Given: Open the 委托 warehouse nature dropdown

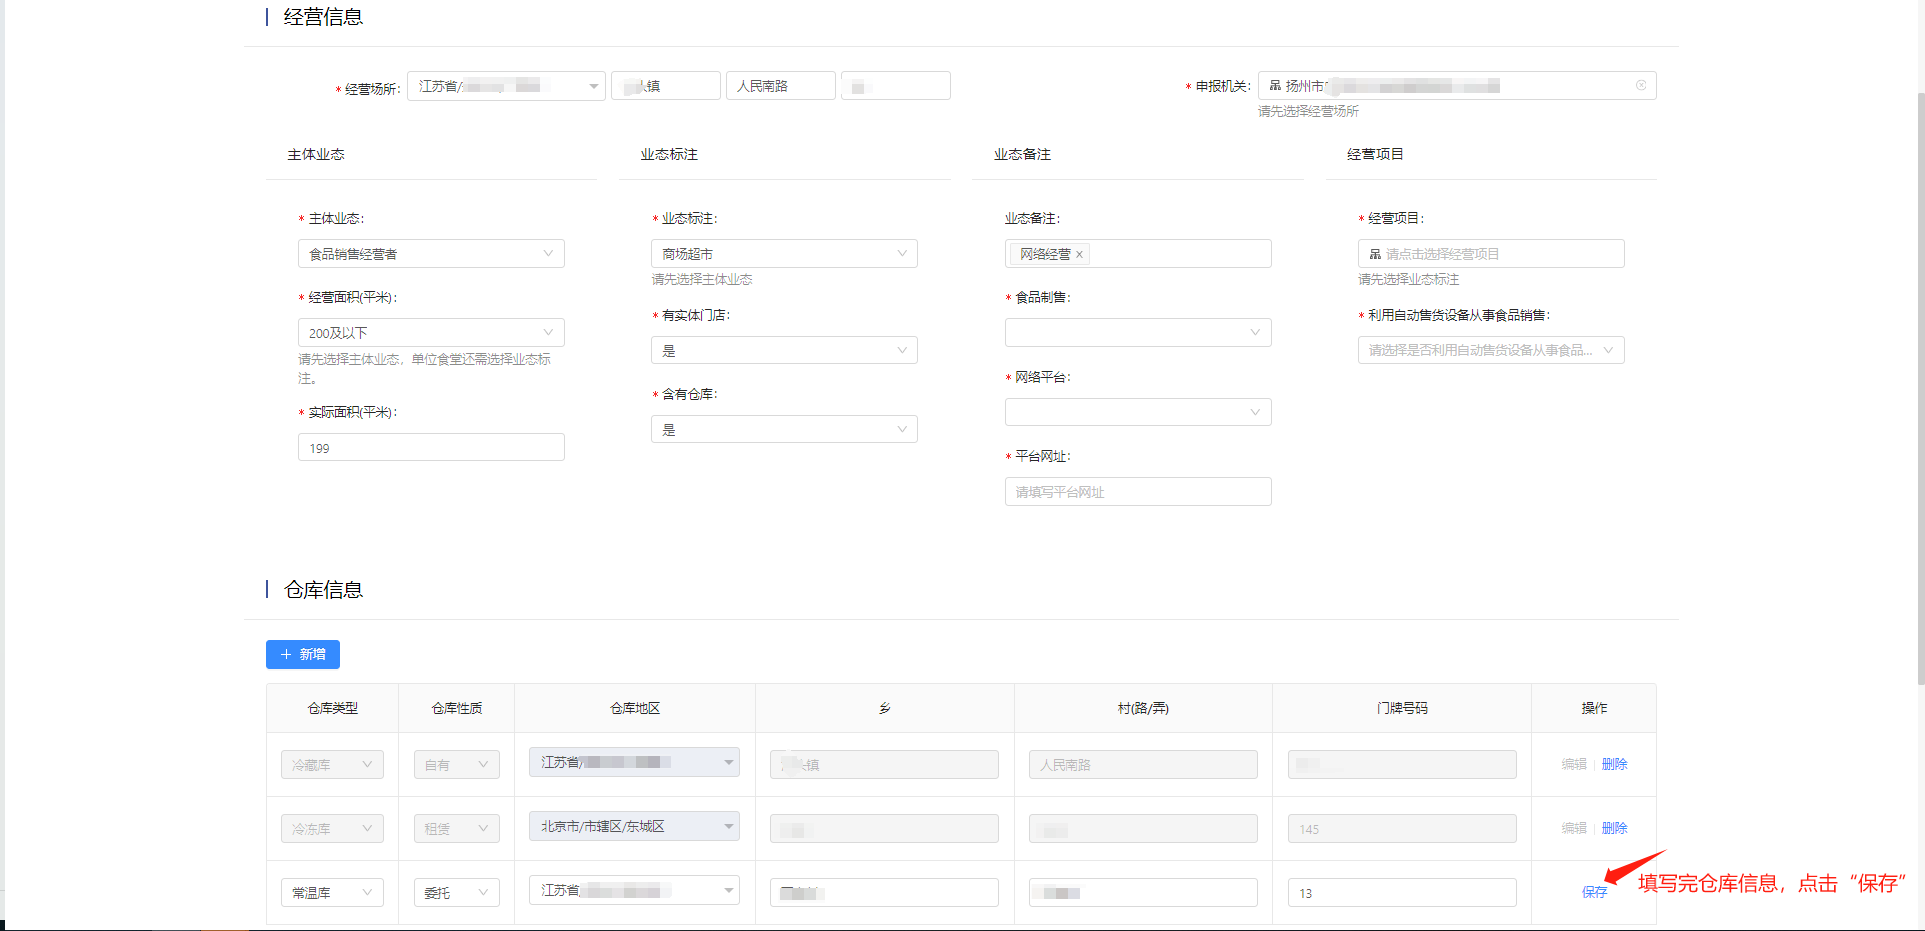Looking at the screenshot, I should pos(456,893).
